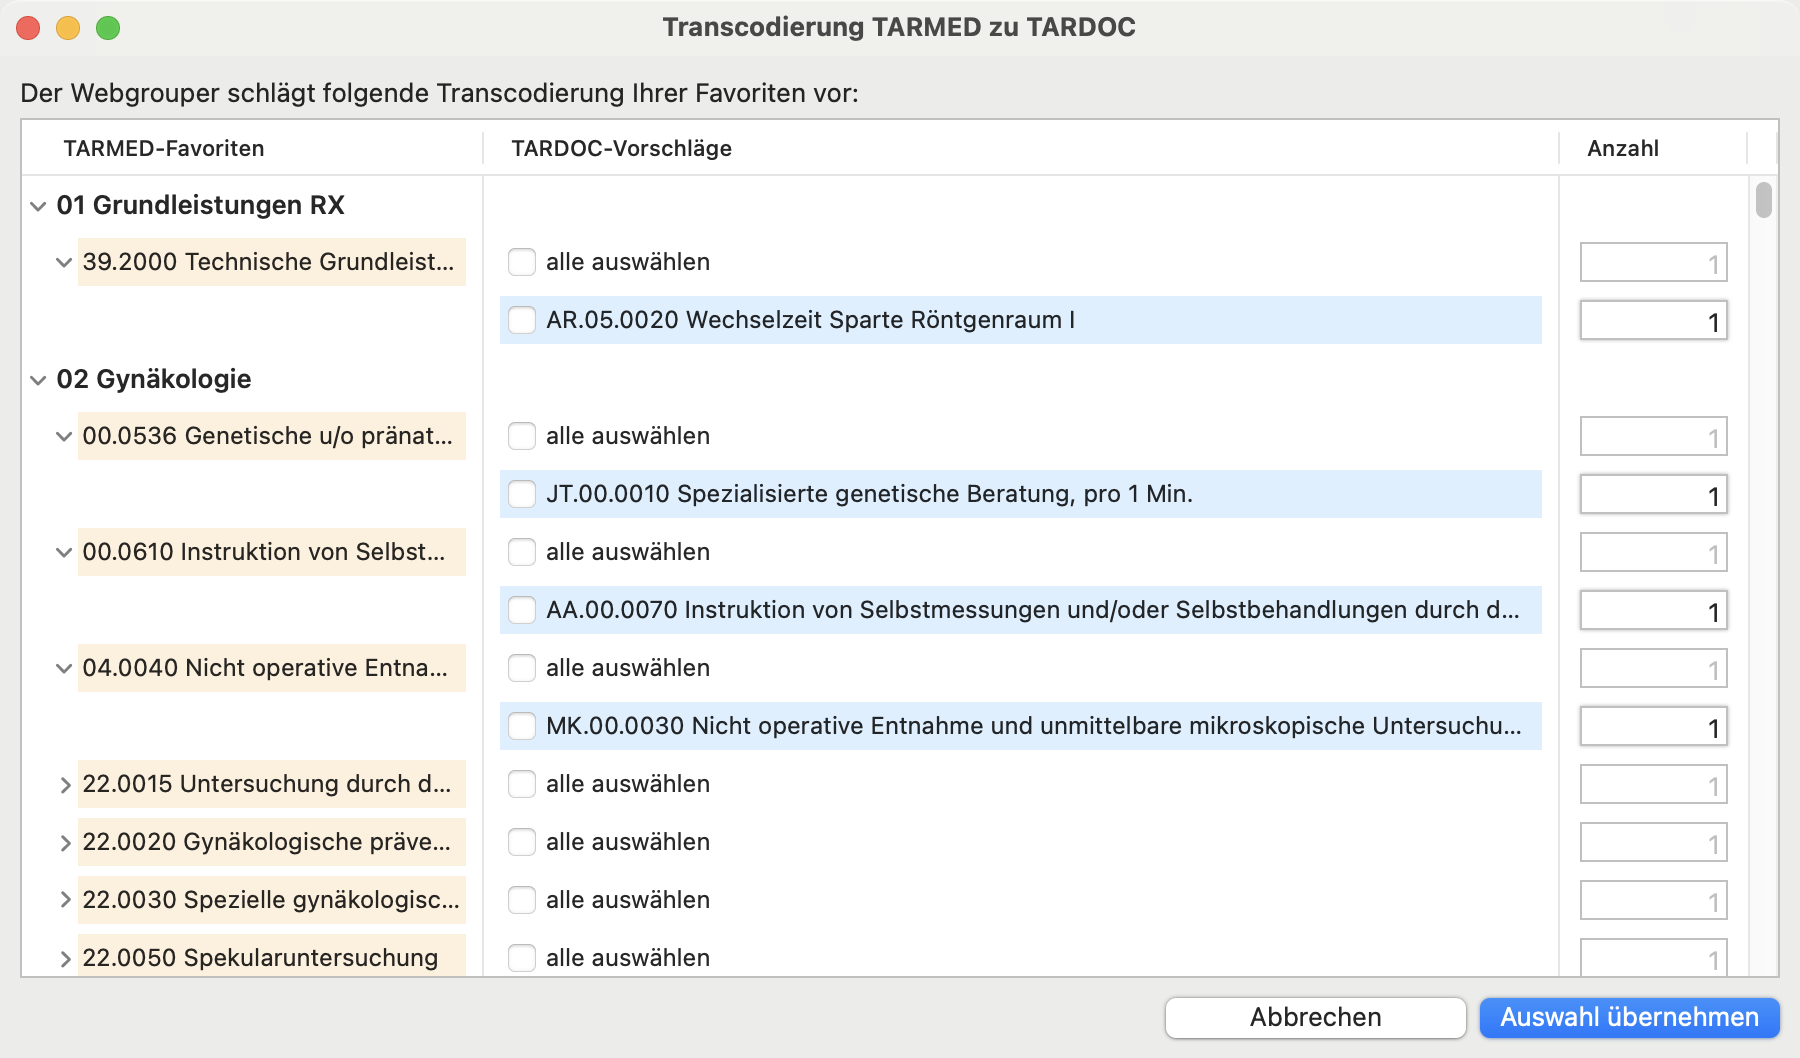Viewport: 1800px width, 1058px height.
Task: Expand the 22.0015 Untersuchung favorite
Action: [x=64, y=784]
